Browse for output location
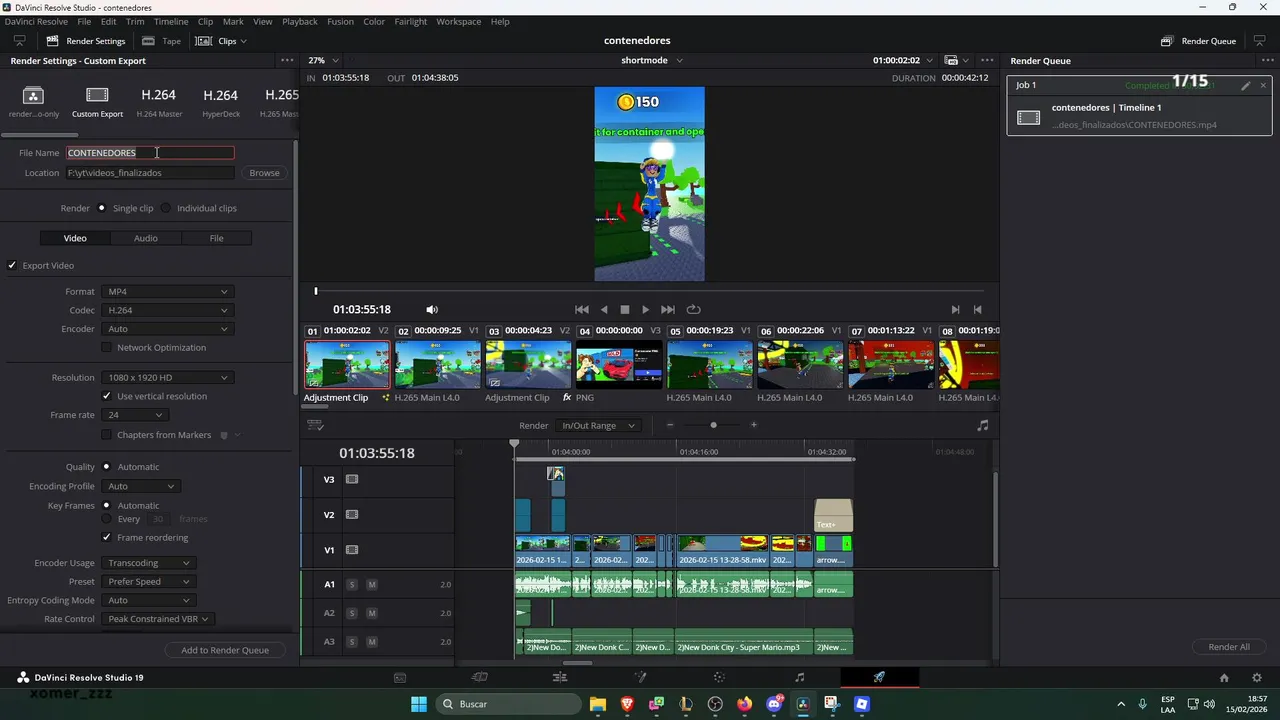 [264, 173]
